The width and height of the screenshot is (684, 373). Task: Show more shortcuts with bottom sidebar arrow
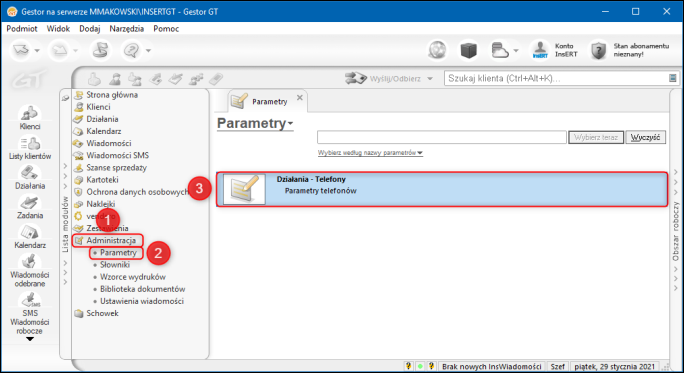(x=30, y=339)
